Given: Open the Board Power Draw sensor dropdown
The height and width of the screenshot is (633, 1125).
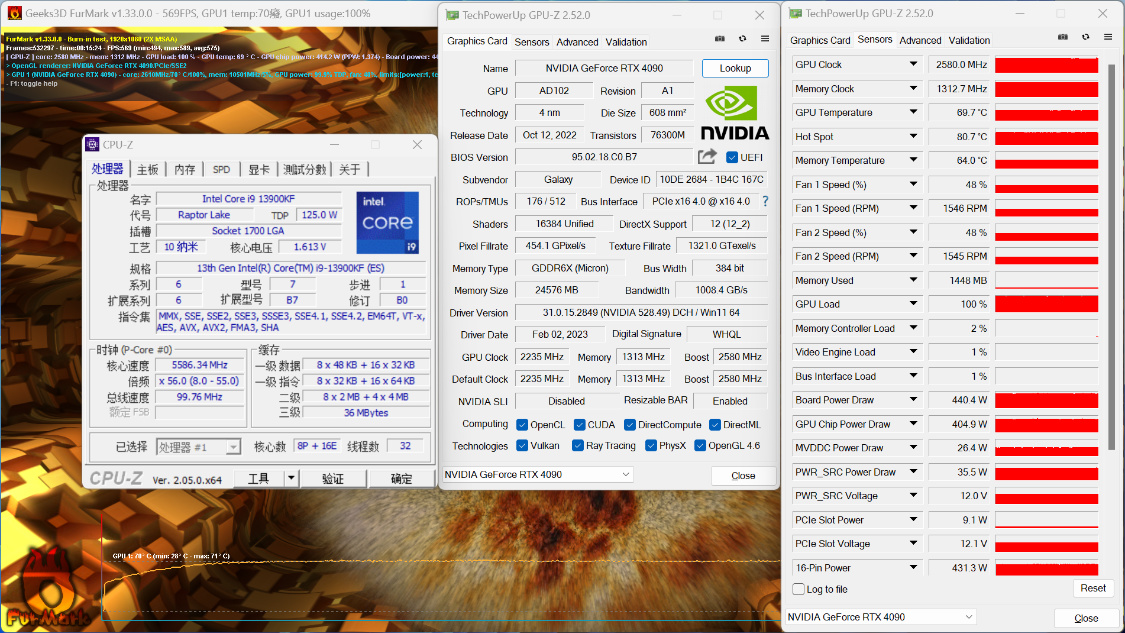Looking at the screenshot, I should click(x=913, y=400).
